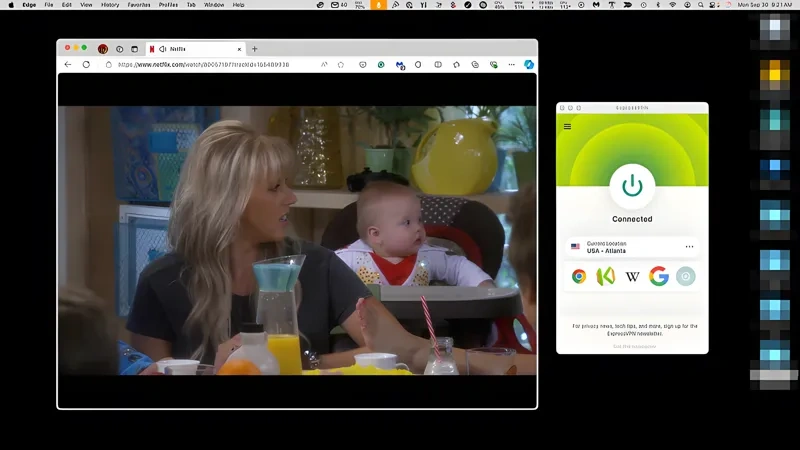Open the tab actions menu icon
Viewport: 800px width, 450px height.
click(134, 49)
